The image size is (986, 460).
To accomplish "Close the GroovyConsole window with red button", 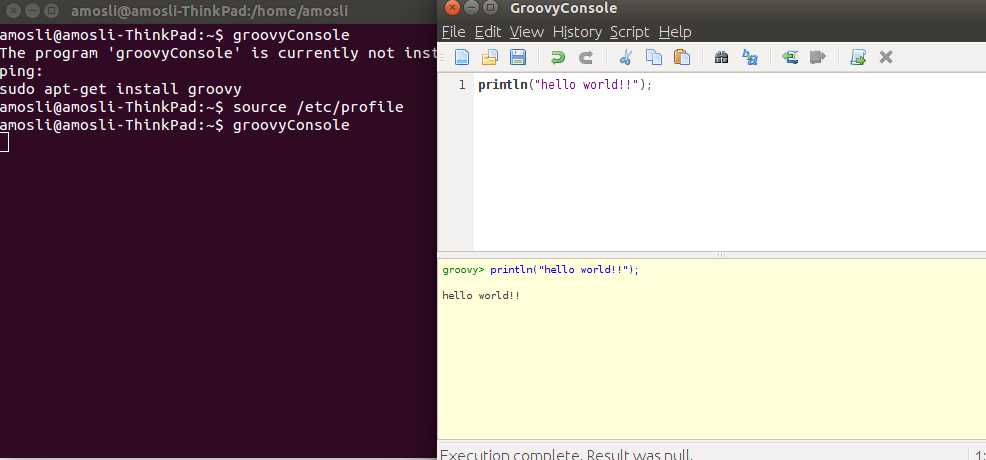I will (x=451, y=8).
